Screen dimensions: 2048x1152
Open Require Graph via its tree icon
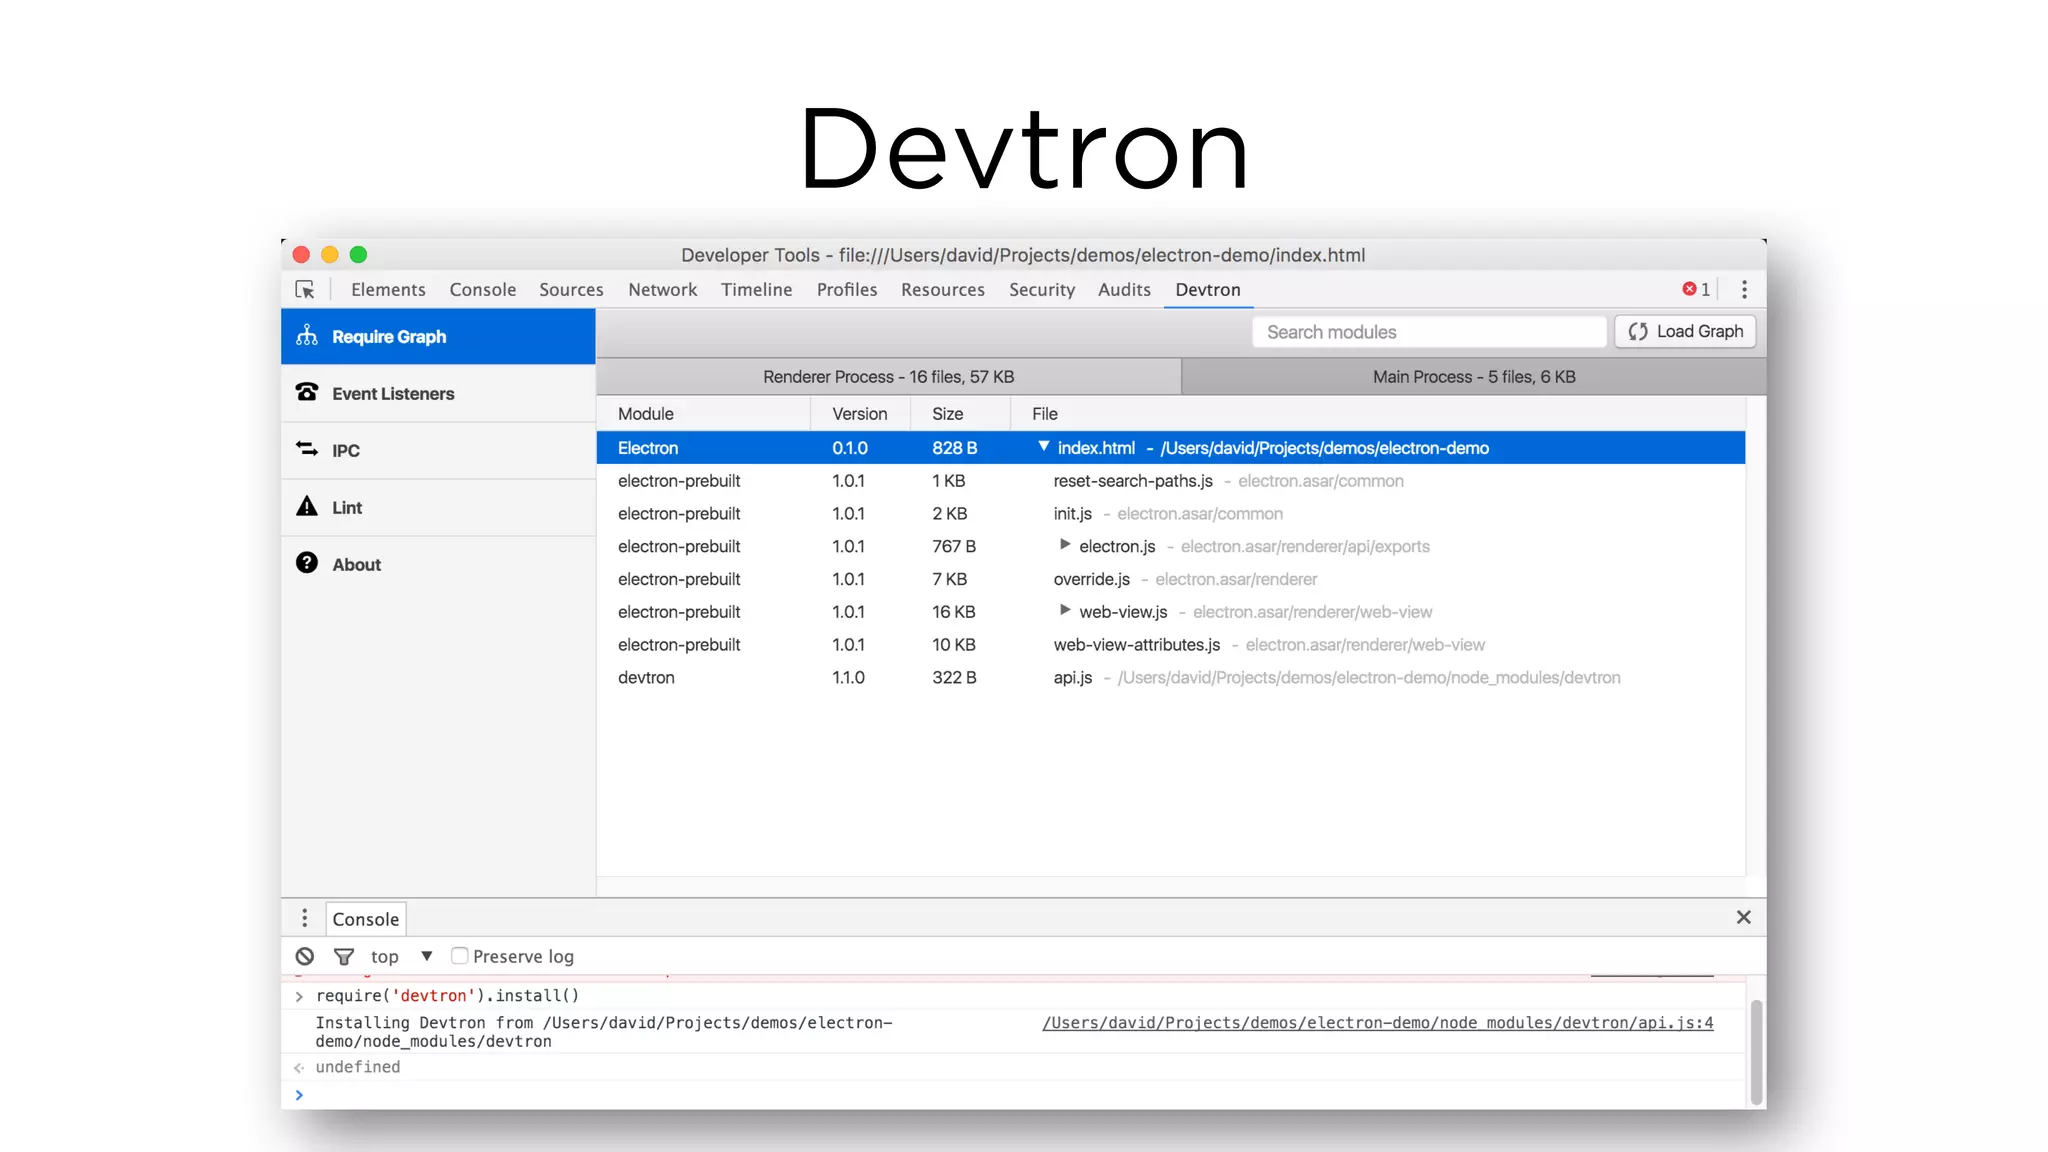pos(307,336)
